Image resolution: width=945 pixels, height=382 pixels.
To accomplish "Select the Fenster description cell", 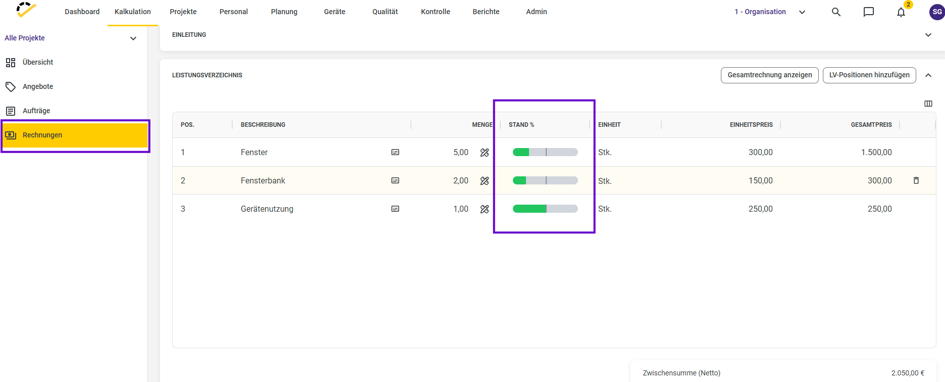I will tap(254, 152).
